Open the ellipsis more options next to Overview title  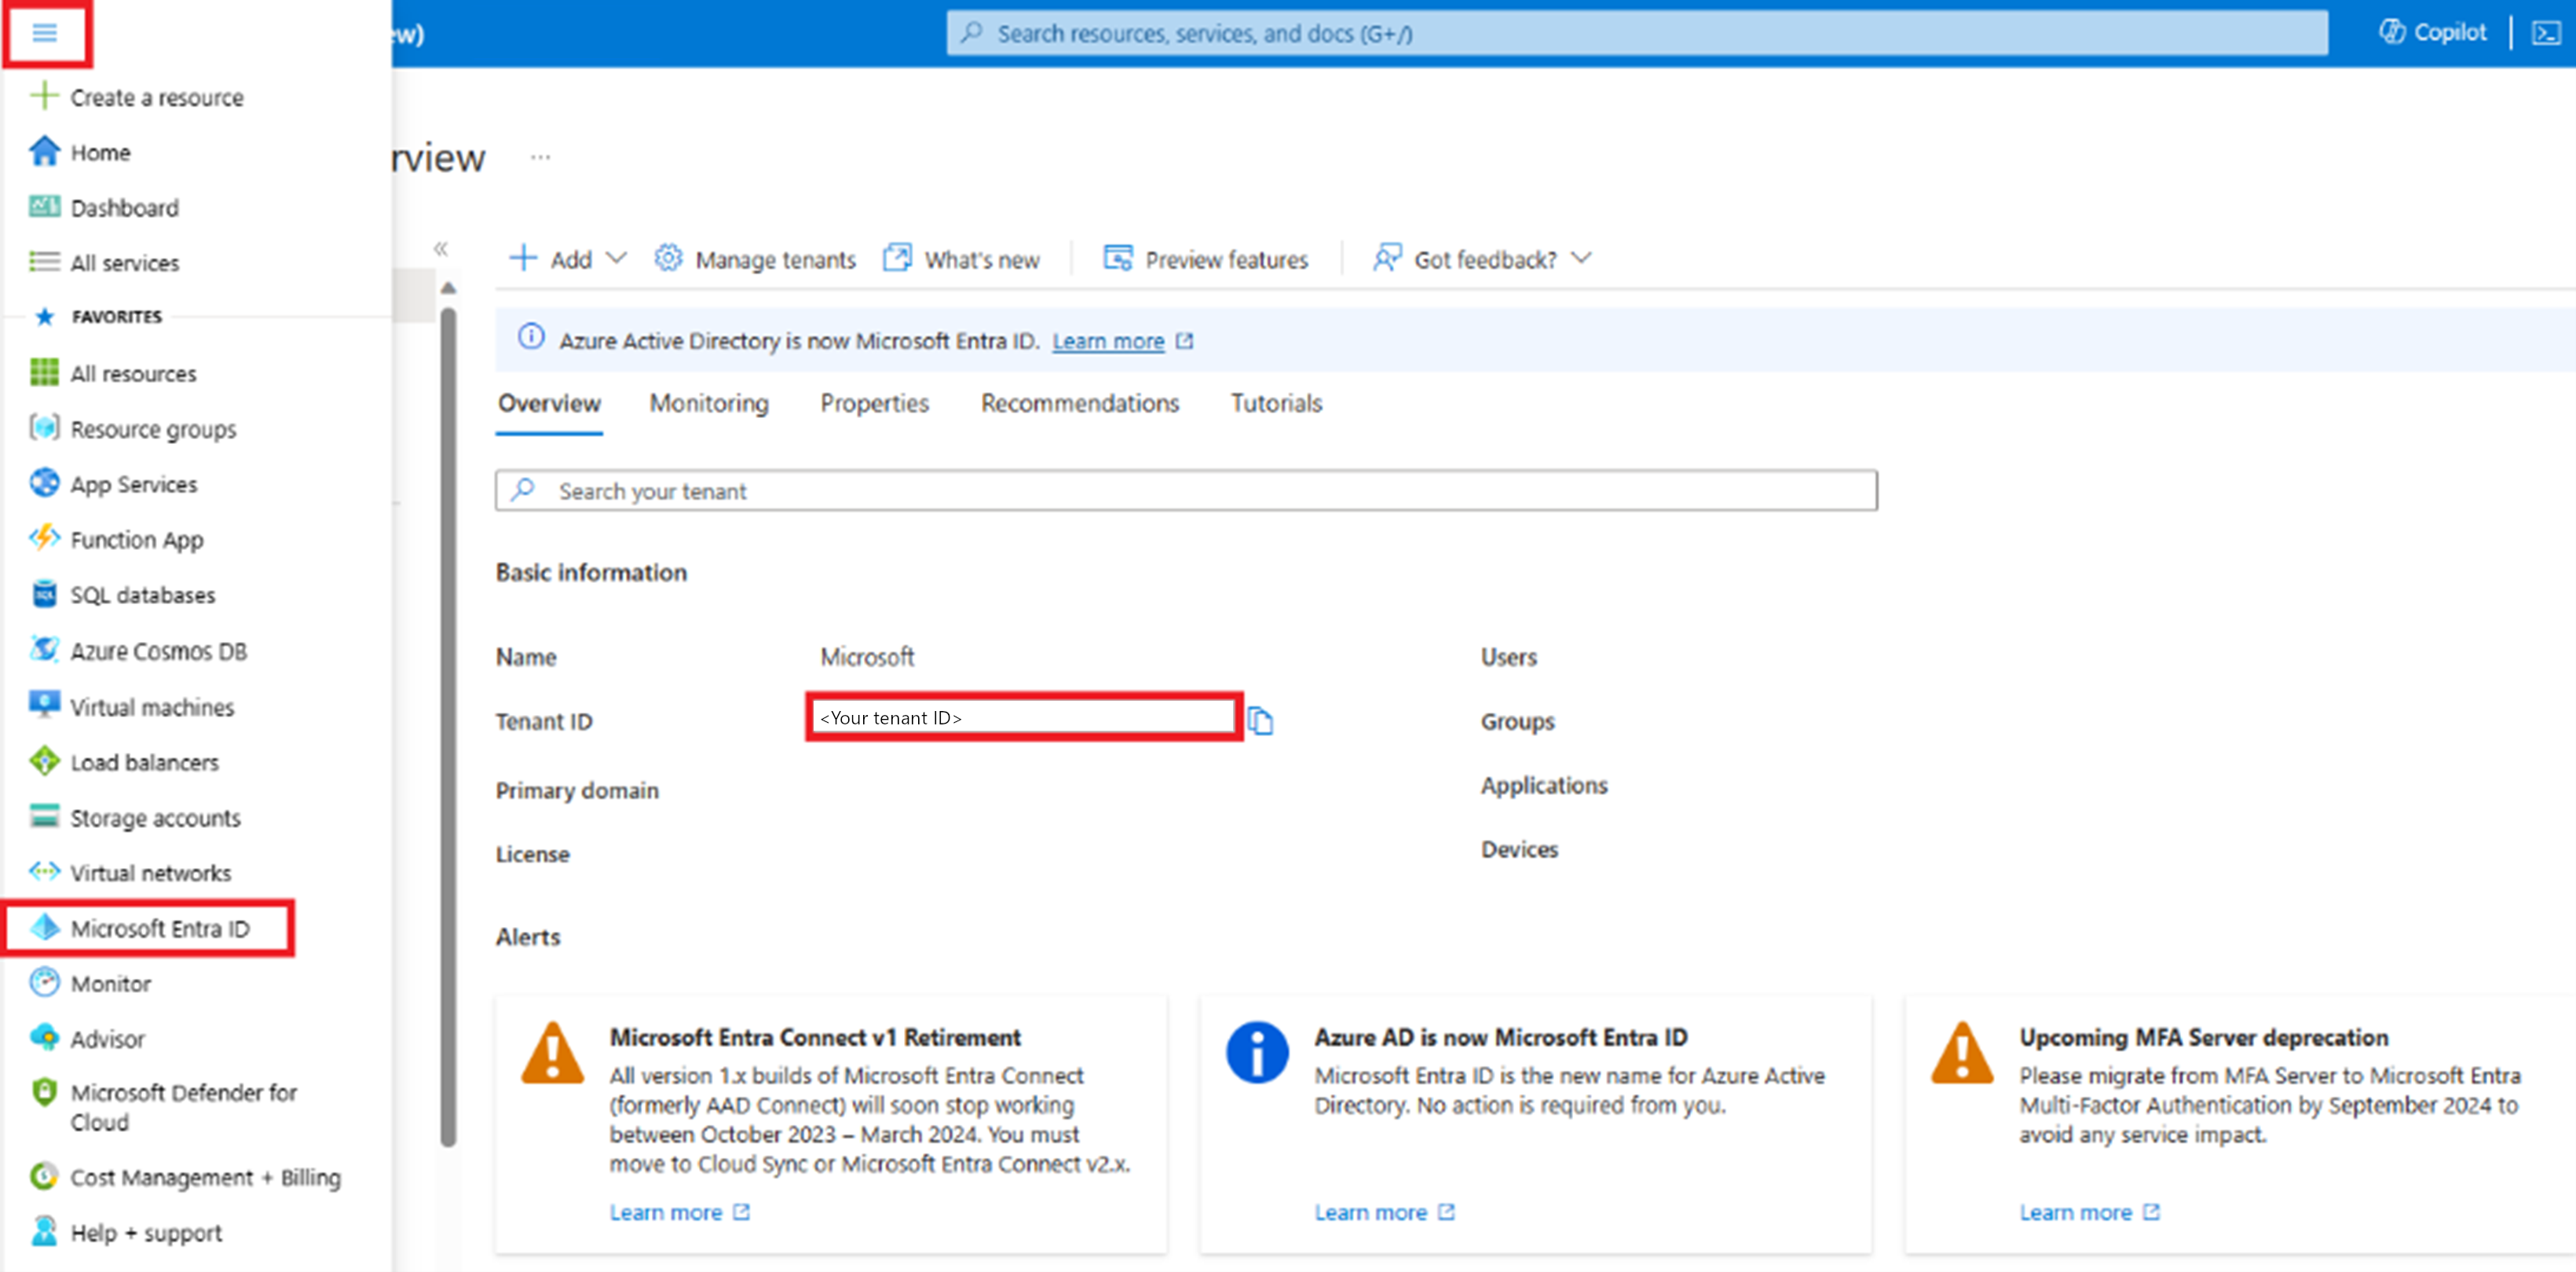(540, 157)
